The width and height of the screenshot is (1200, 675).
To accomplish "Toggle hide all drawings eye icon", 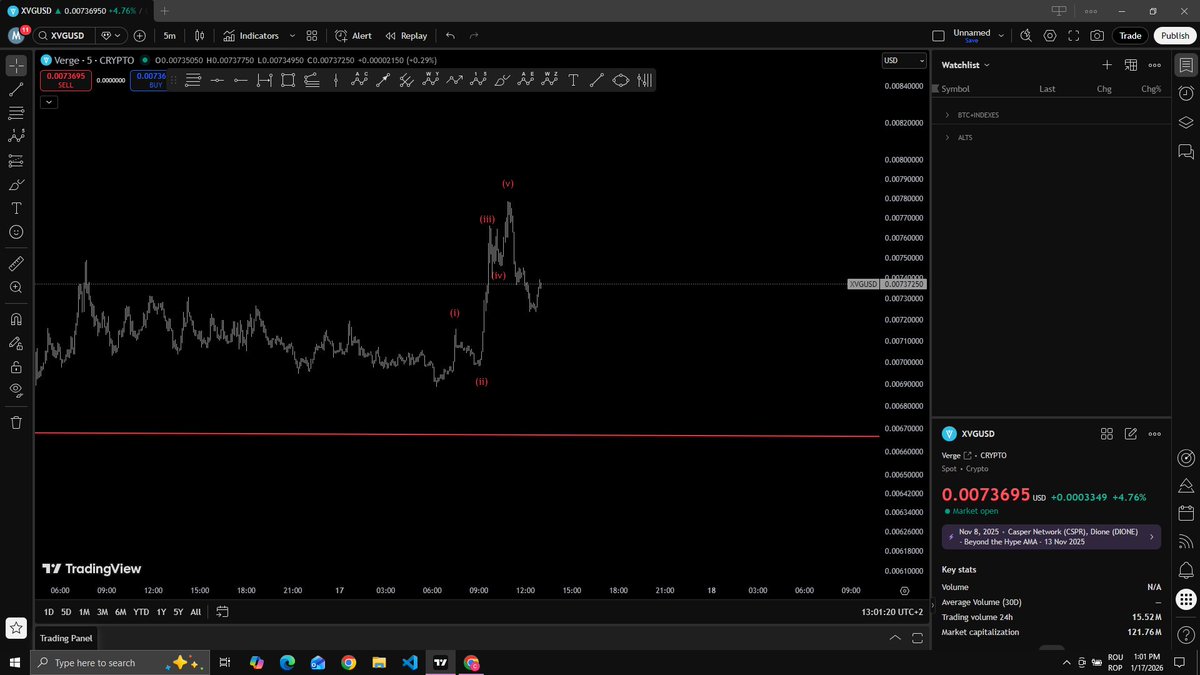I will coord(16,390).
